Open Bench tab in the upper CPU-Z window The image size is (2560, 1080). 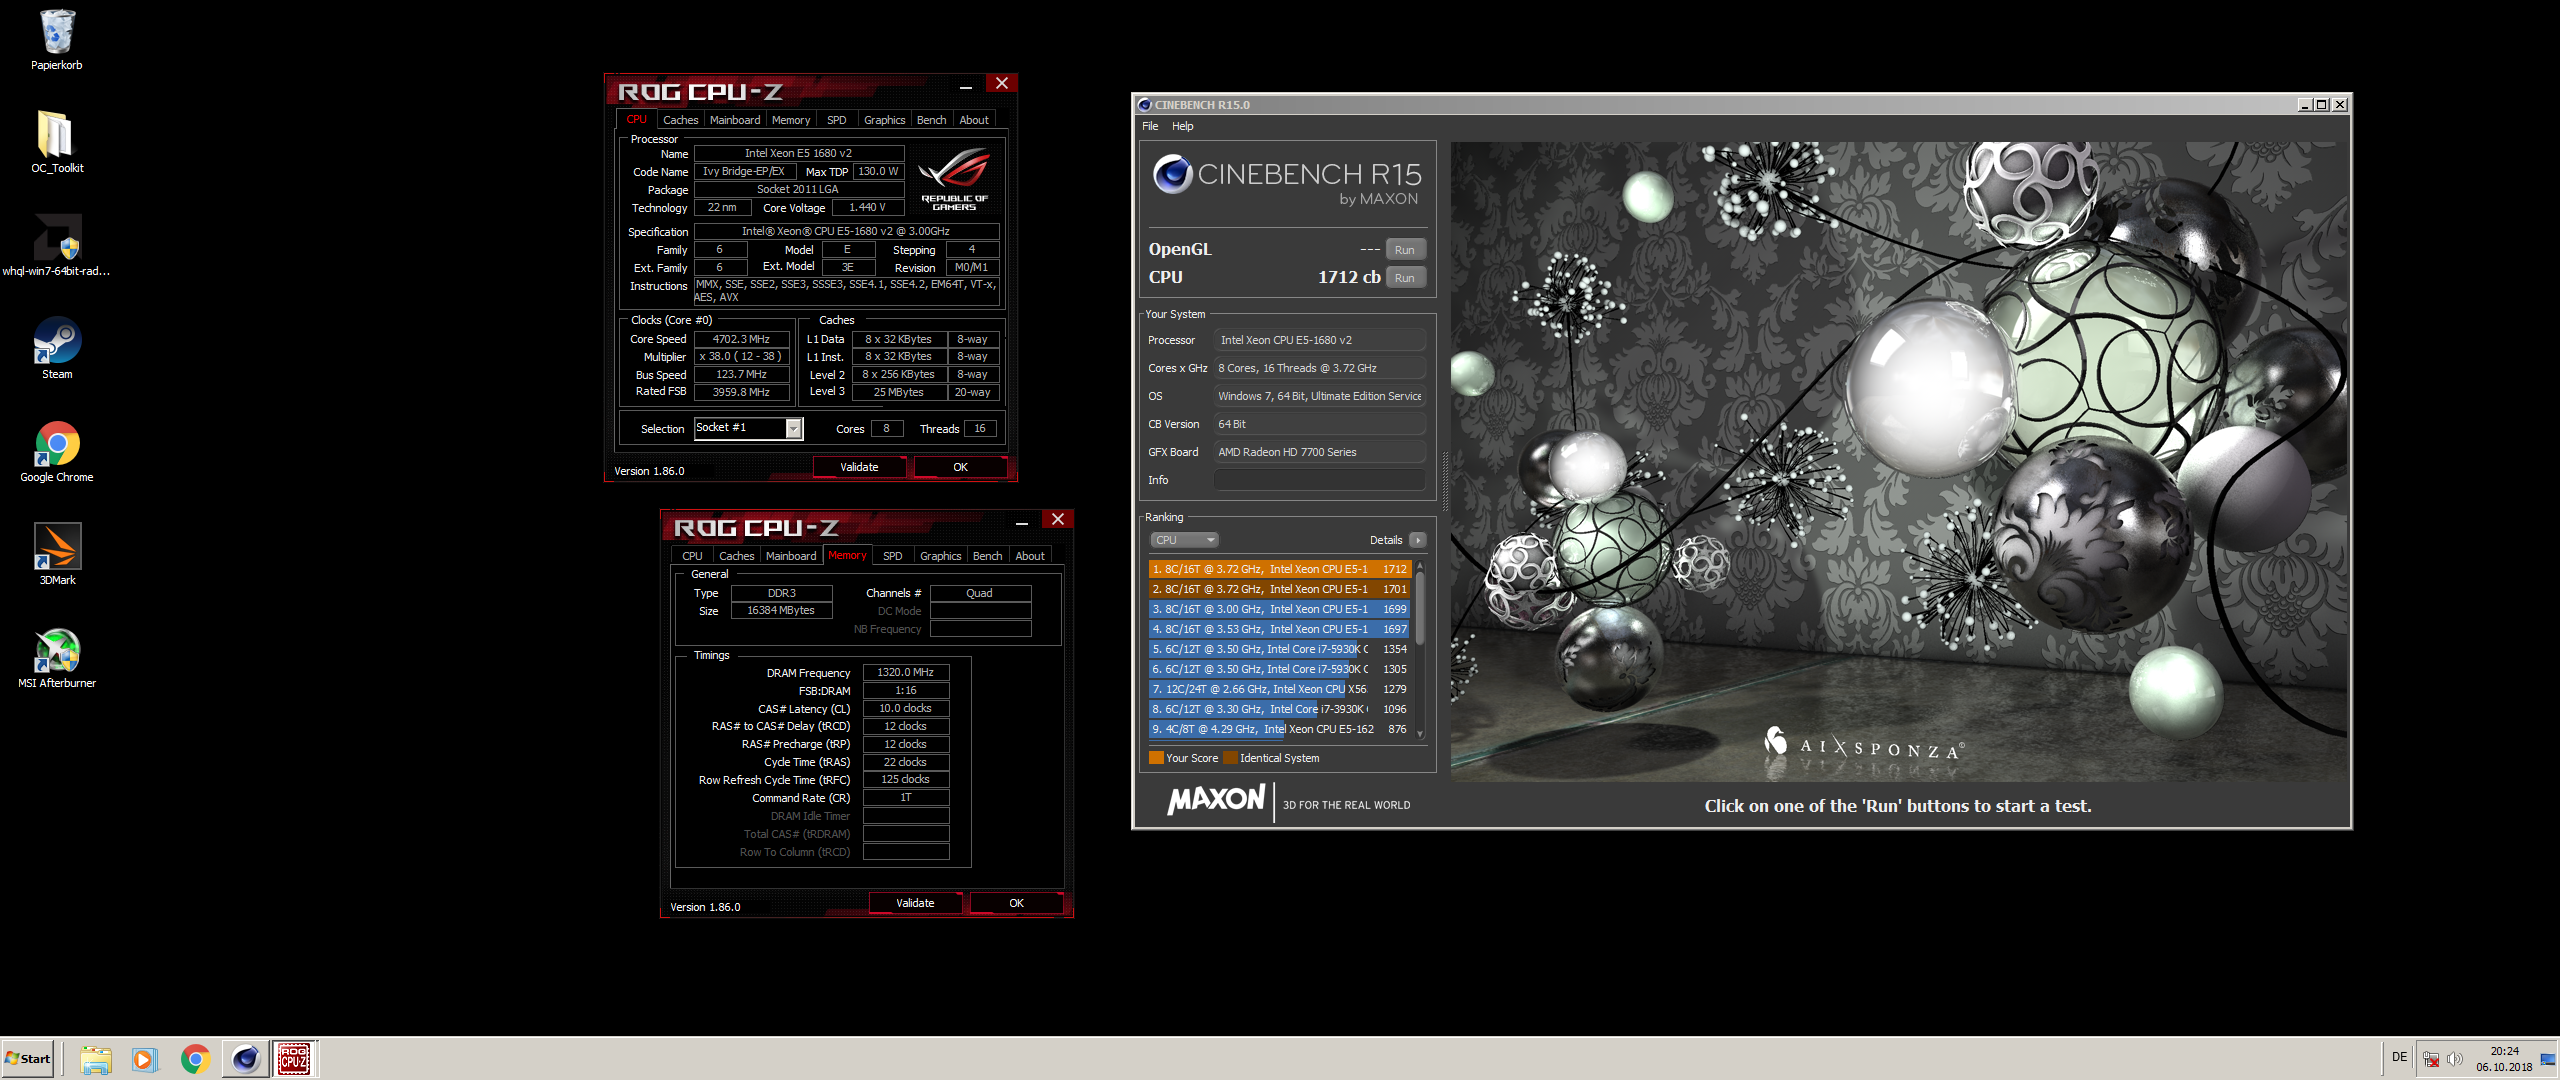click(931, 120)
